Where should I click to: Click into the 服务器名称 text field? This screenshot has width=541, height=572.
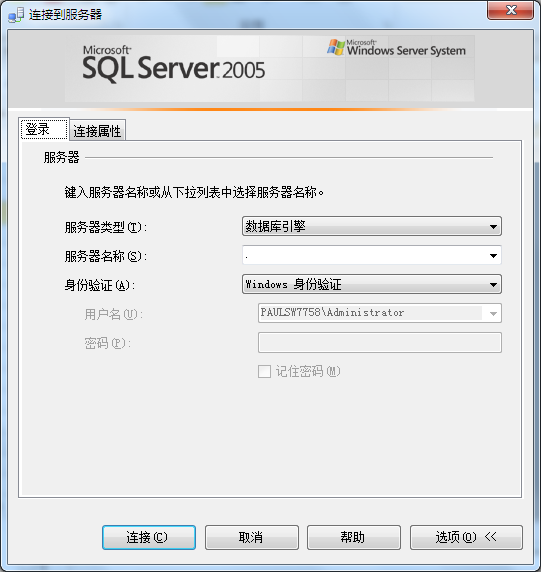(365, 255)
